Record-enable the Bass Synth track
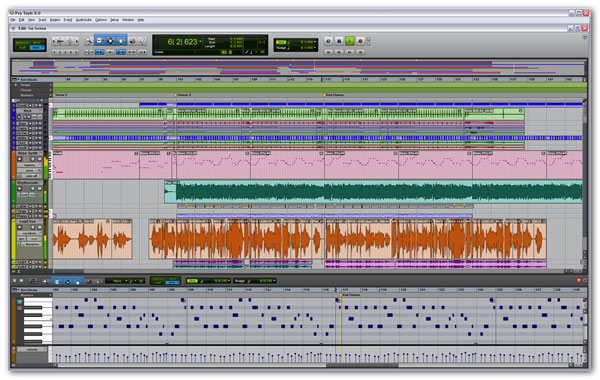Image resolution: width=600 pixels, height=380 pixels. pyautogui.click(x=20, y=159)
